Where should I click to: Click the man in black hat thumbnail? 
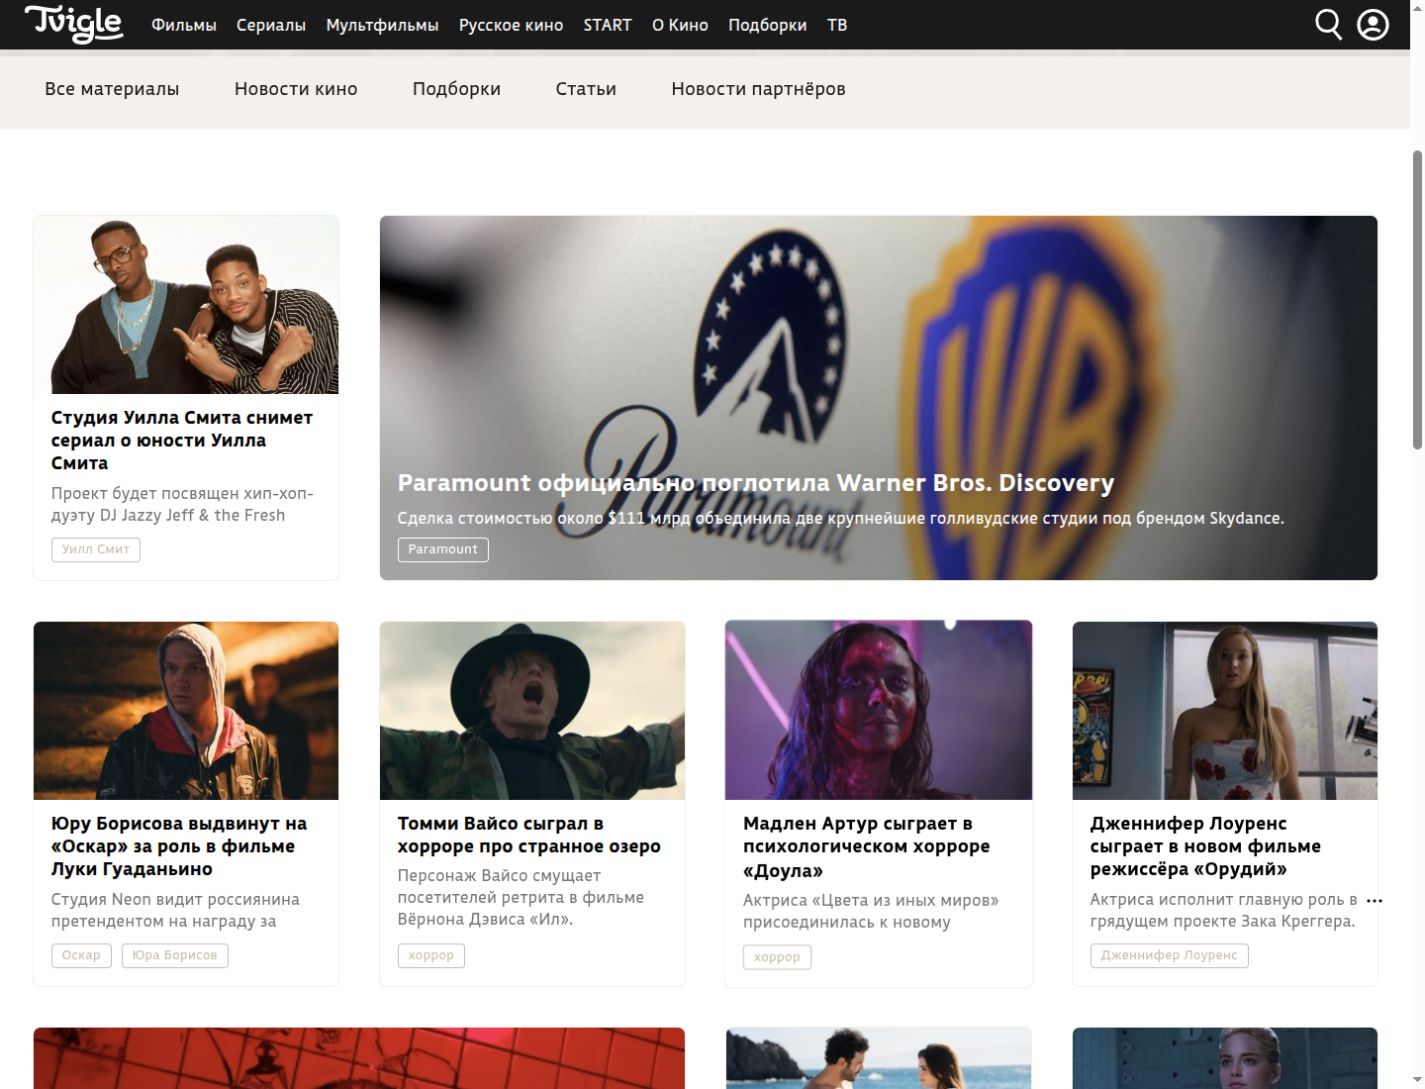pos(532,711)
